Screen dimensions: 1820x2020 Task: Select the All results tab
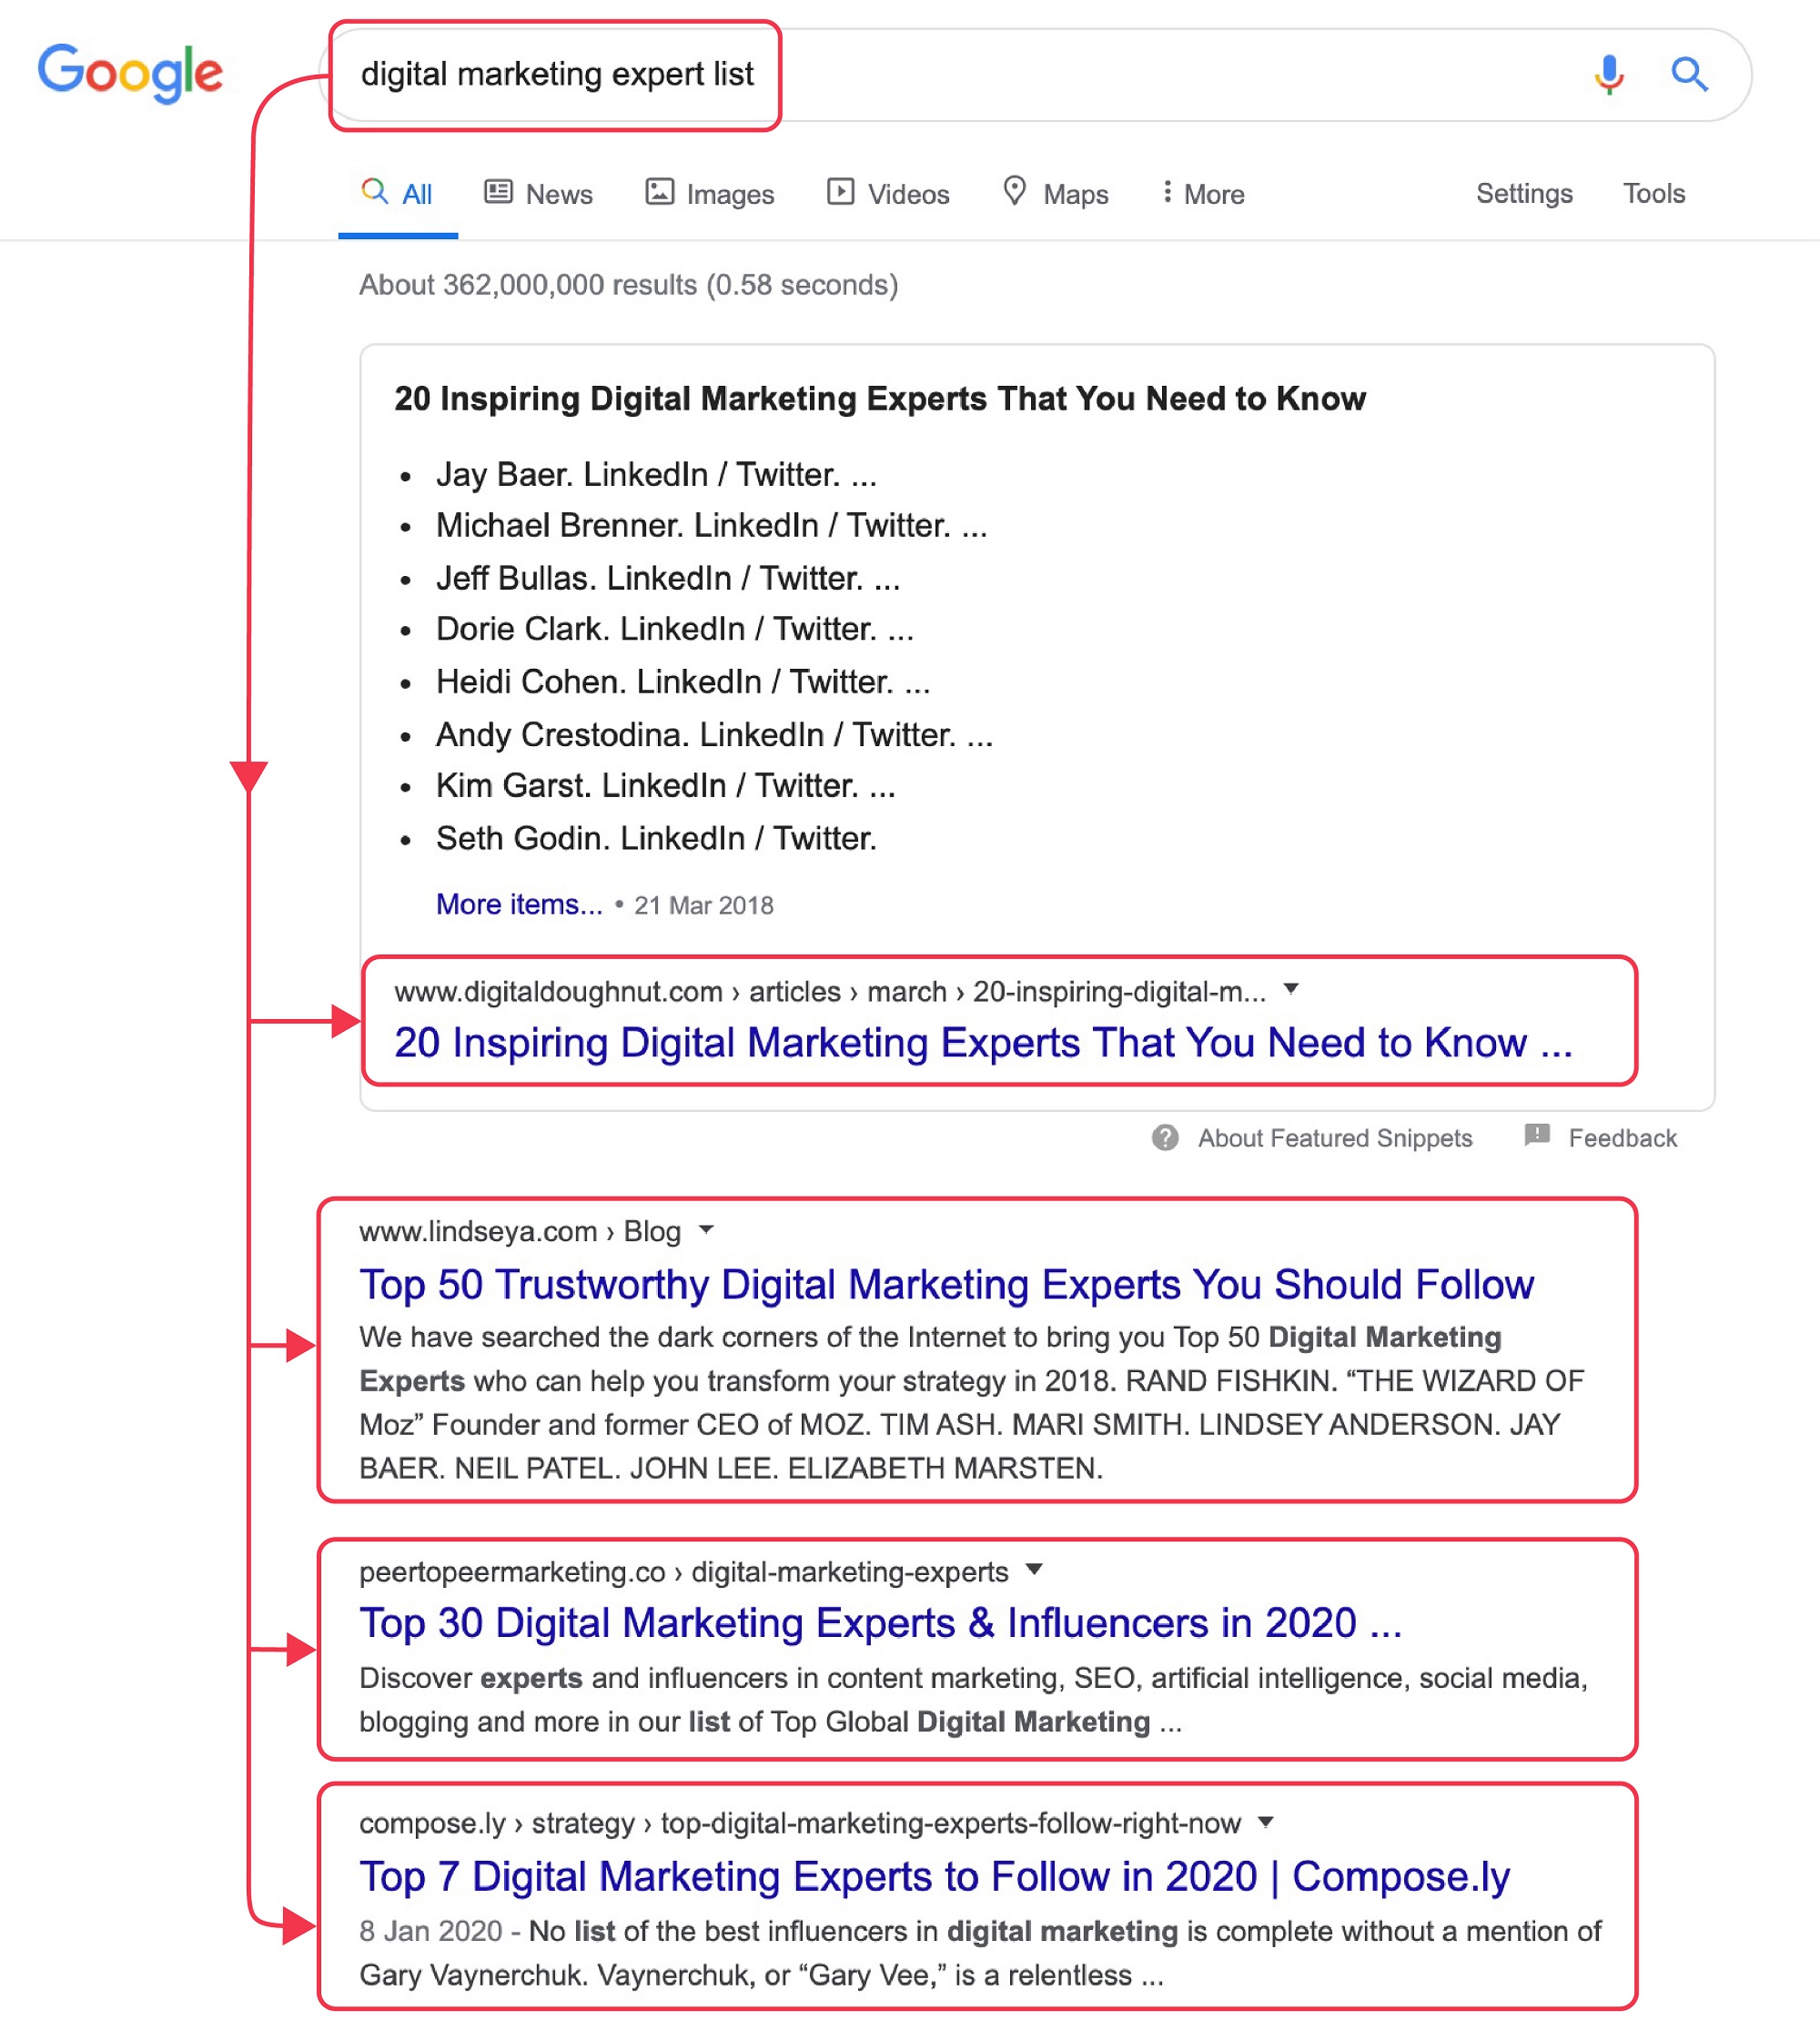pyautogui.click(x=397, y=193)
